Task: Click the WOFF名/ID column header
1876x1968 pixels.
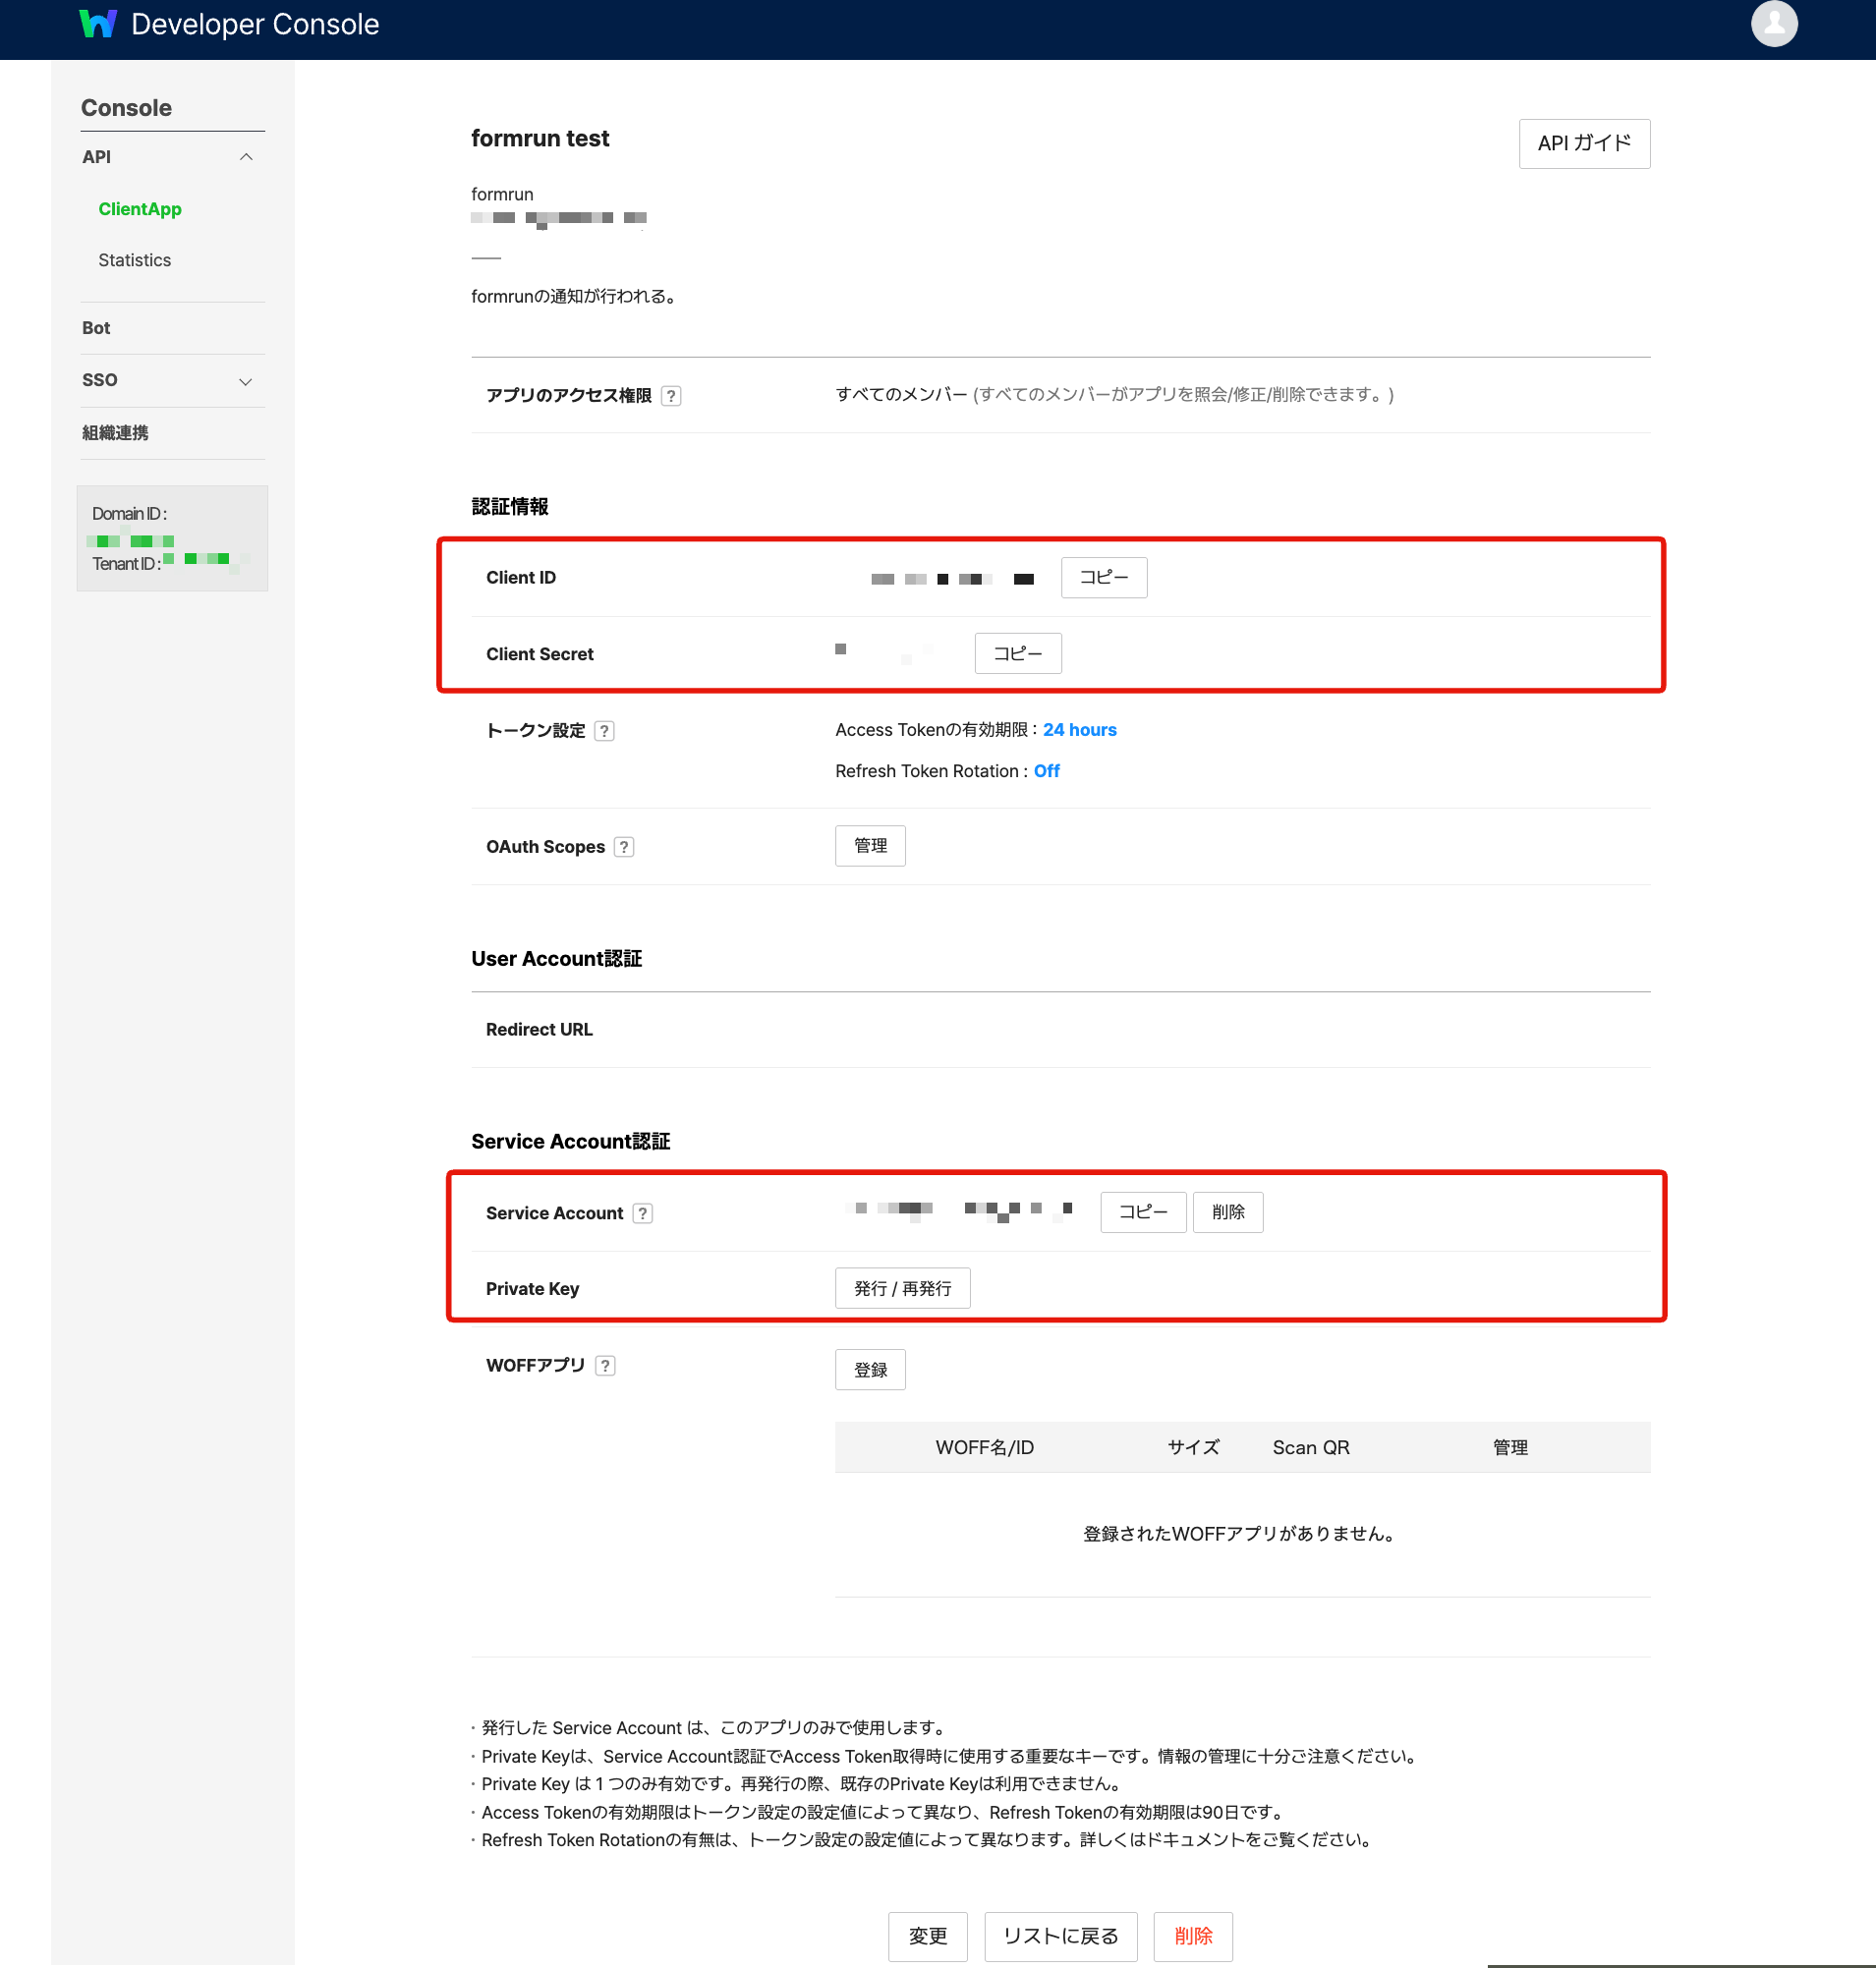Action: pyautogui.click(x=984, y=1448)
